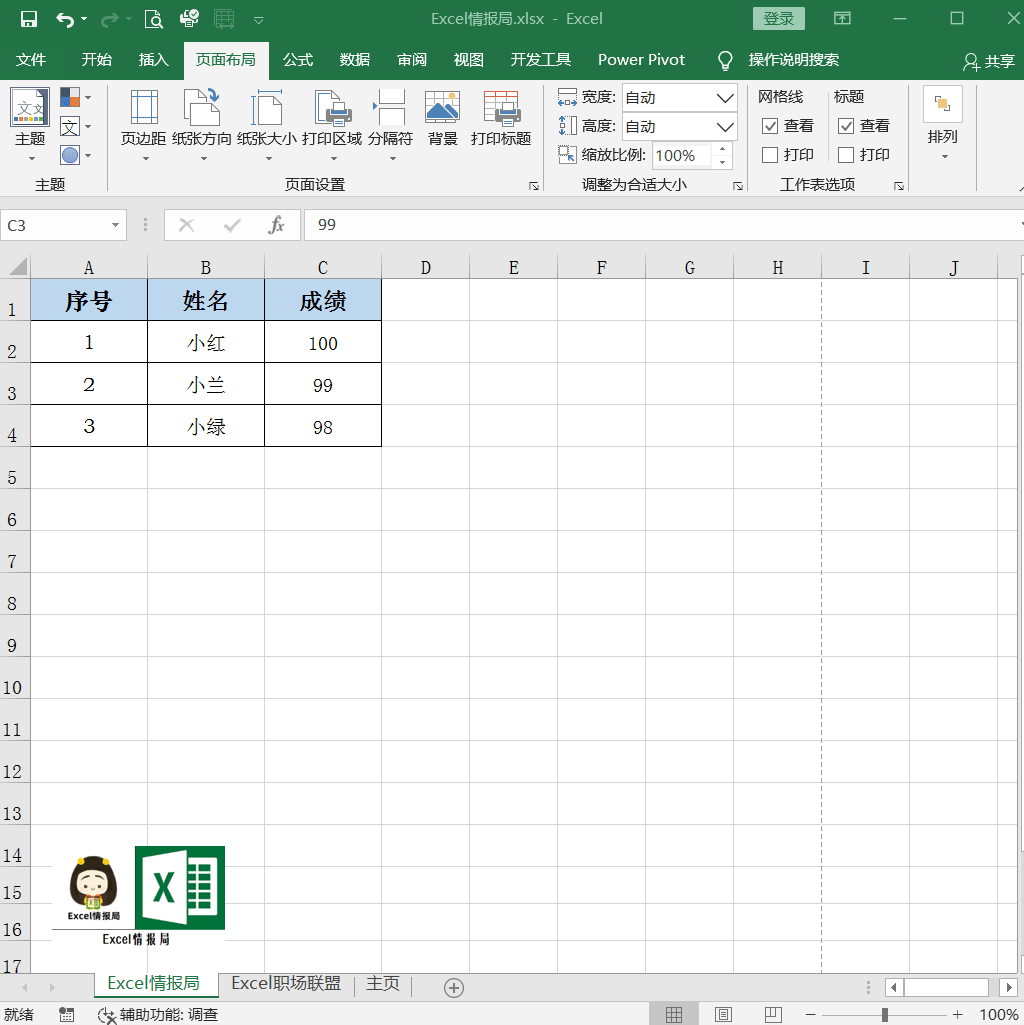Click the Save icon in quick access toolbar
Screen dimensions: 1024x1025
coord(29,19)
